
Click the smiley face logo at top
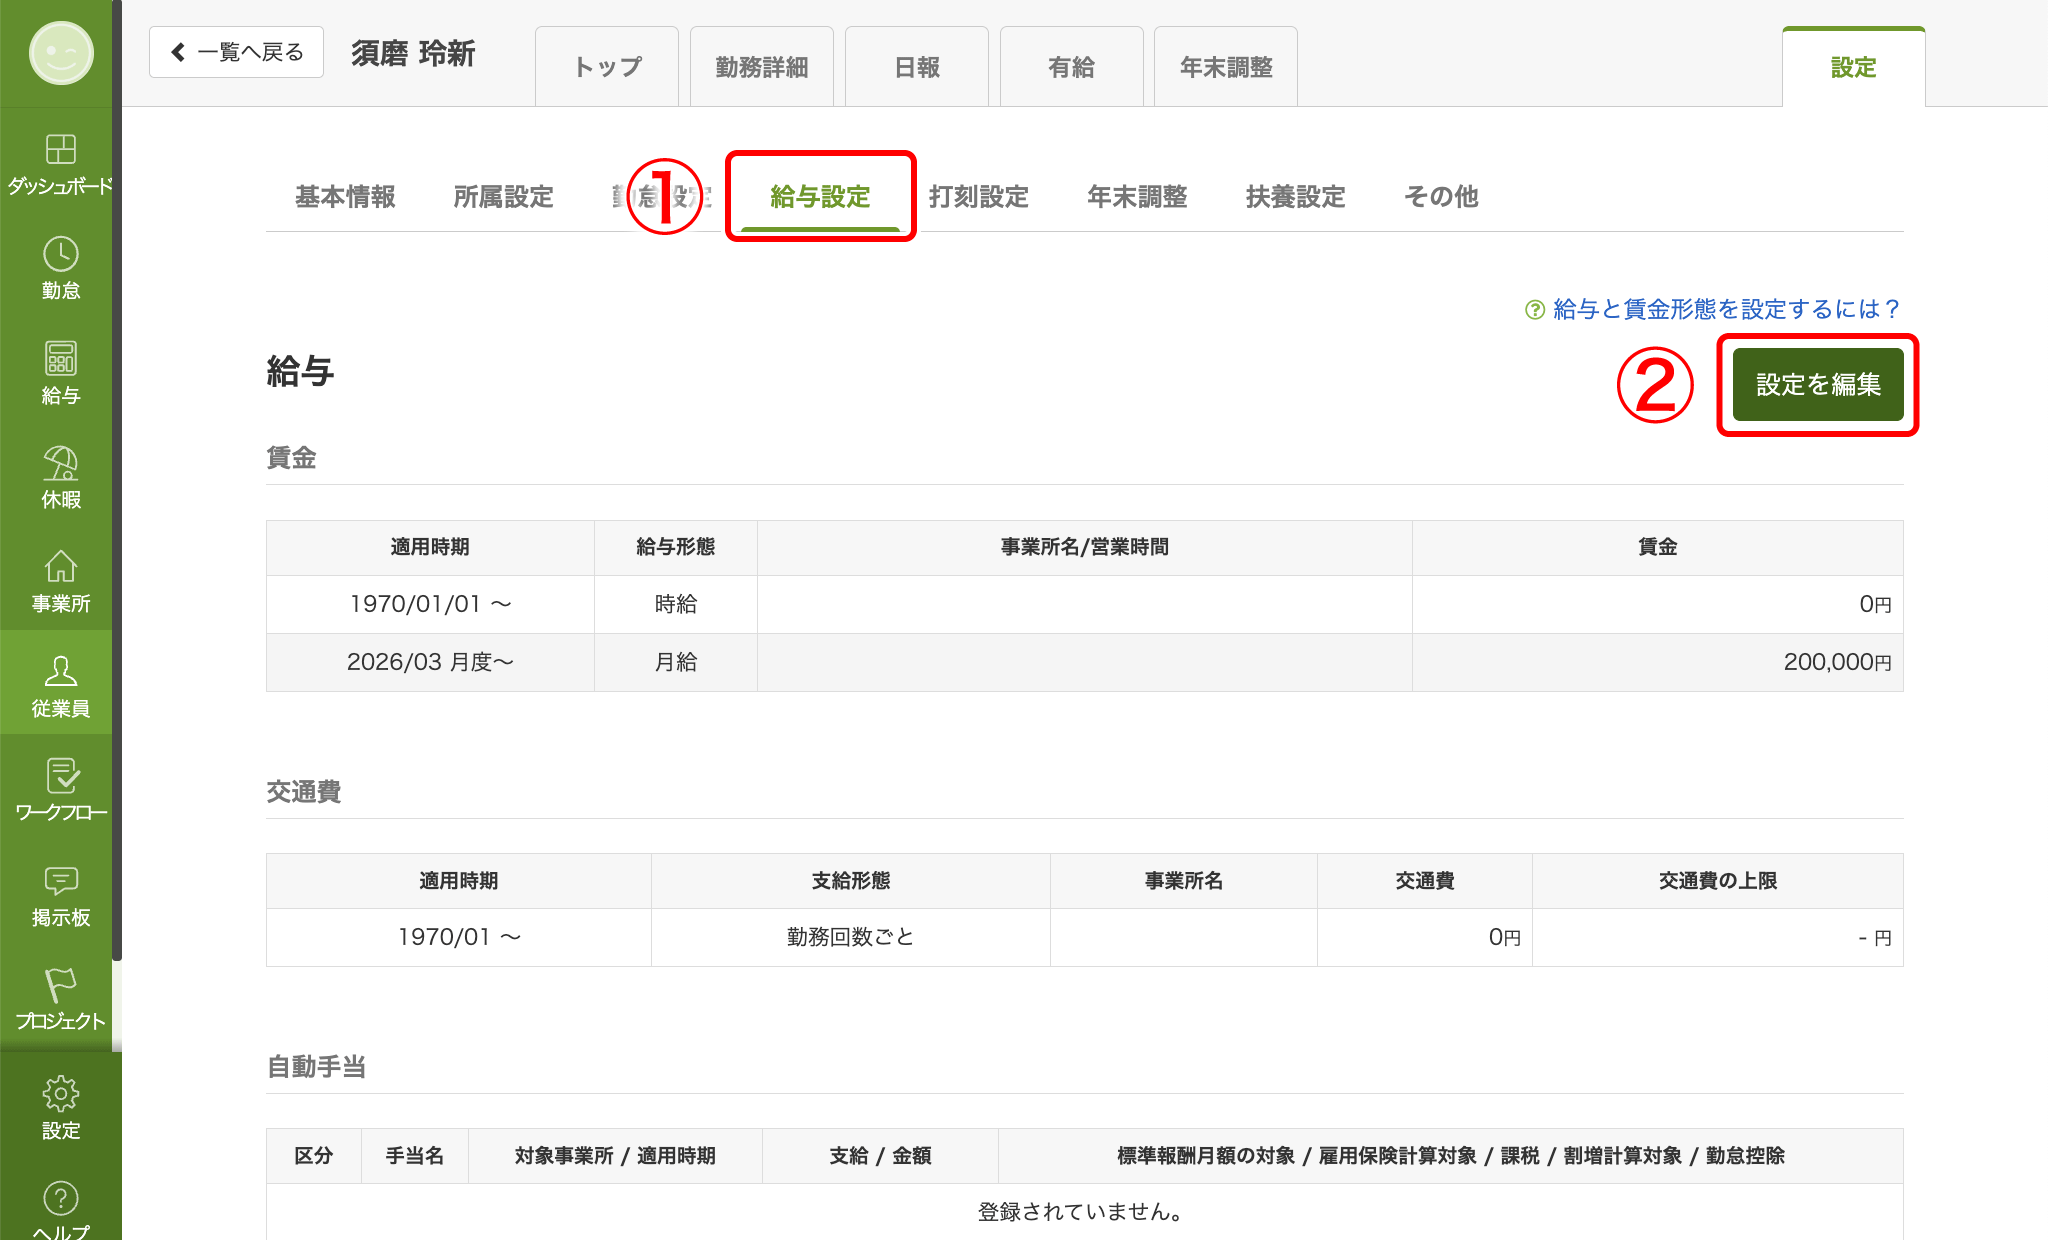click(61, 53)
